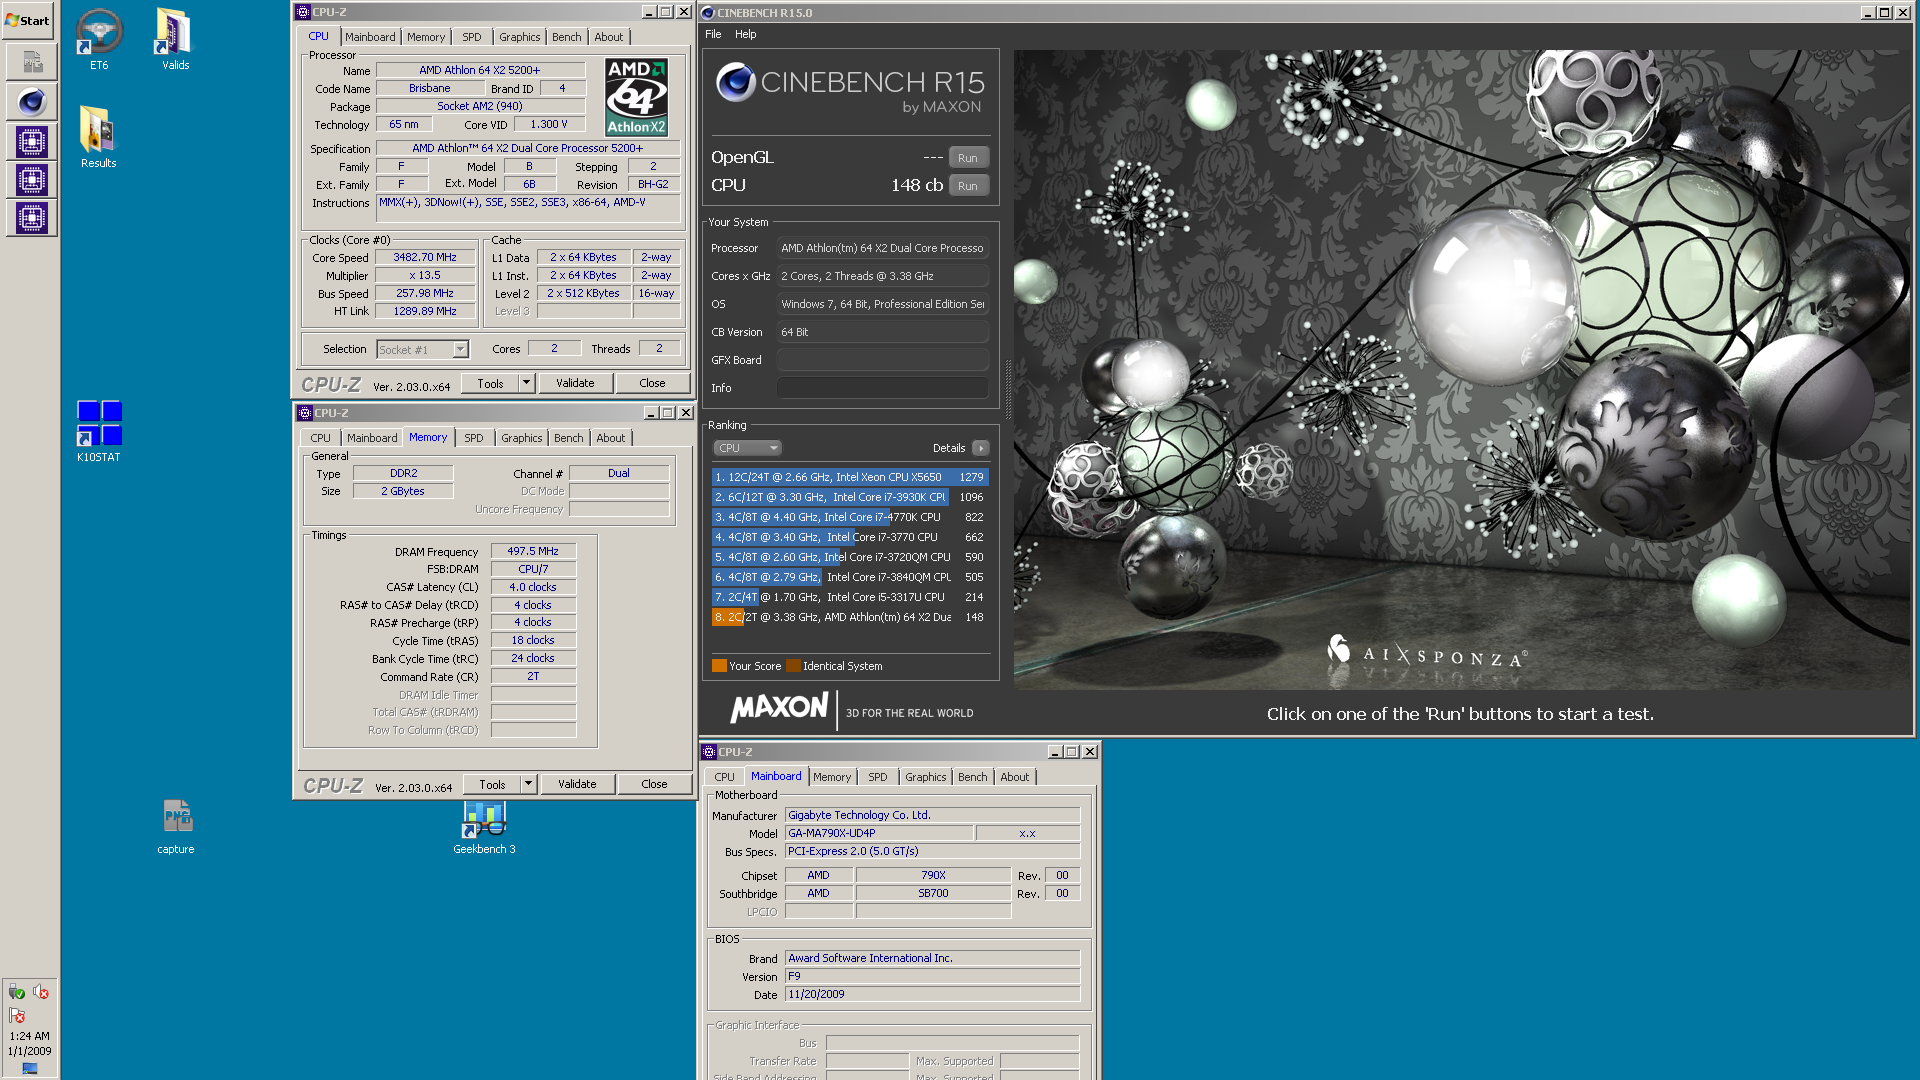
Task: Launch the Geekbench 3 shortcut
Action: click(484, 826)
